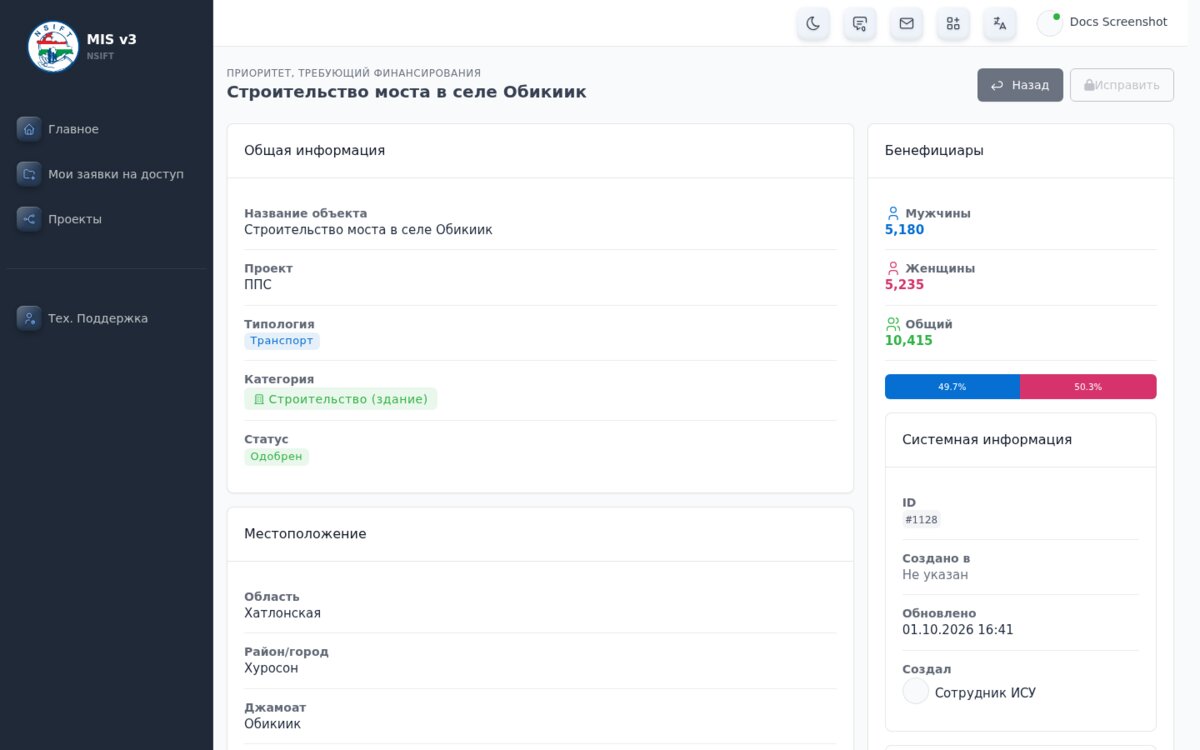Click the Сотрудник ИСУ avatar
This screenshot has width=1200, height=750.
(x=916, y=692)
